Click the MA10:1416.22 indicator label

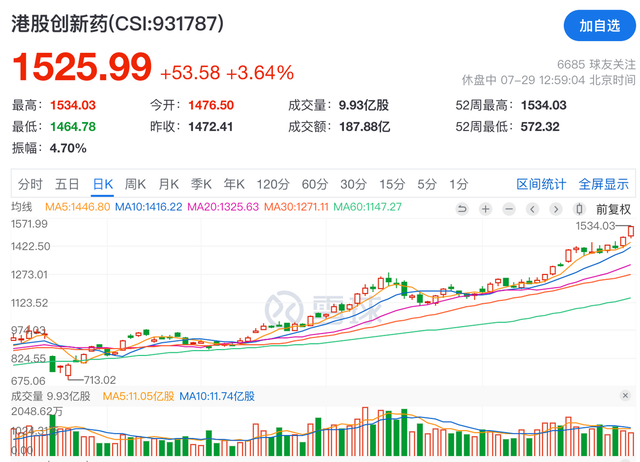(149, 207)
